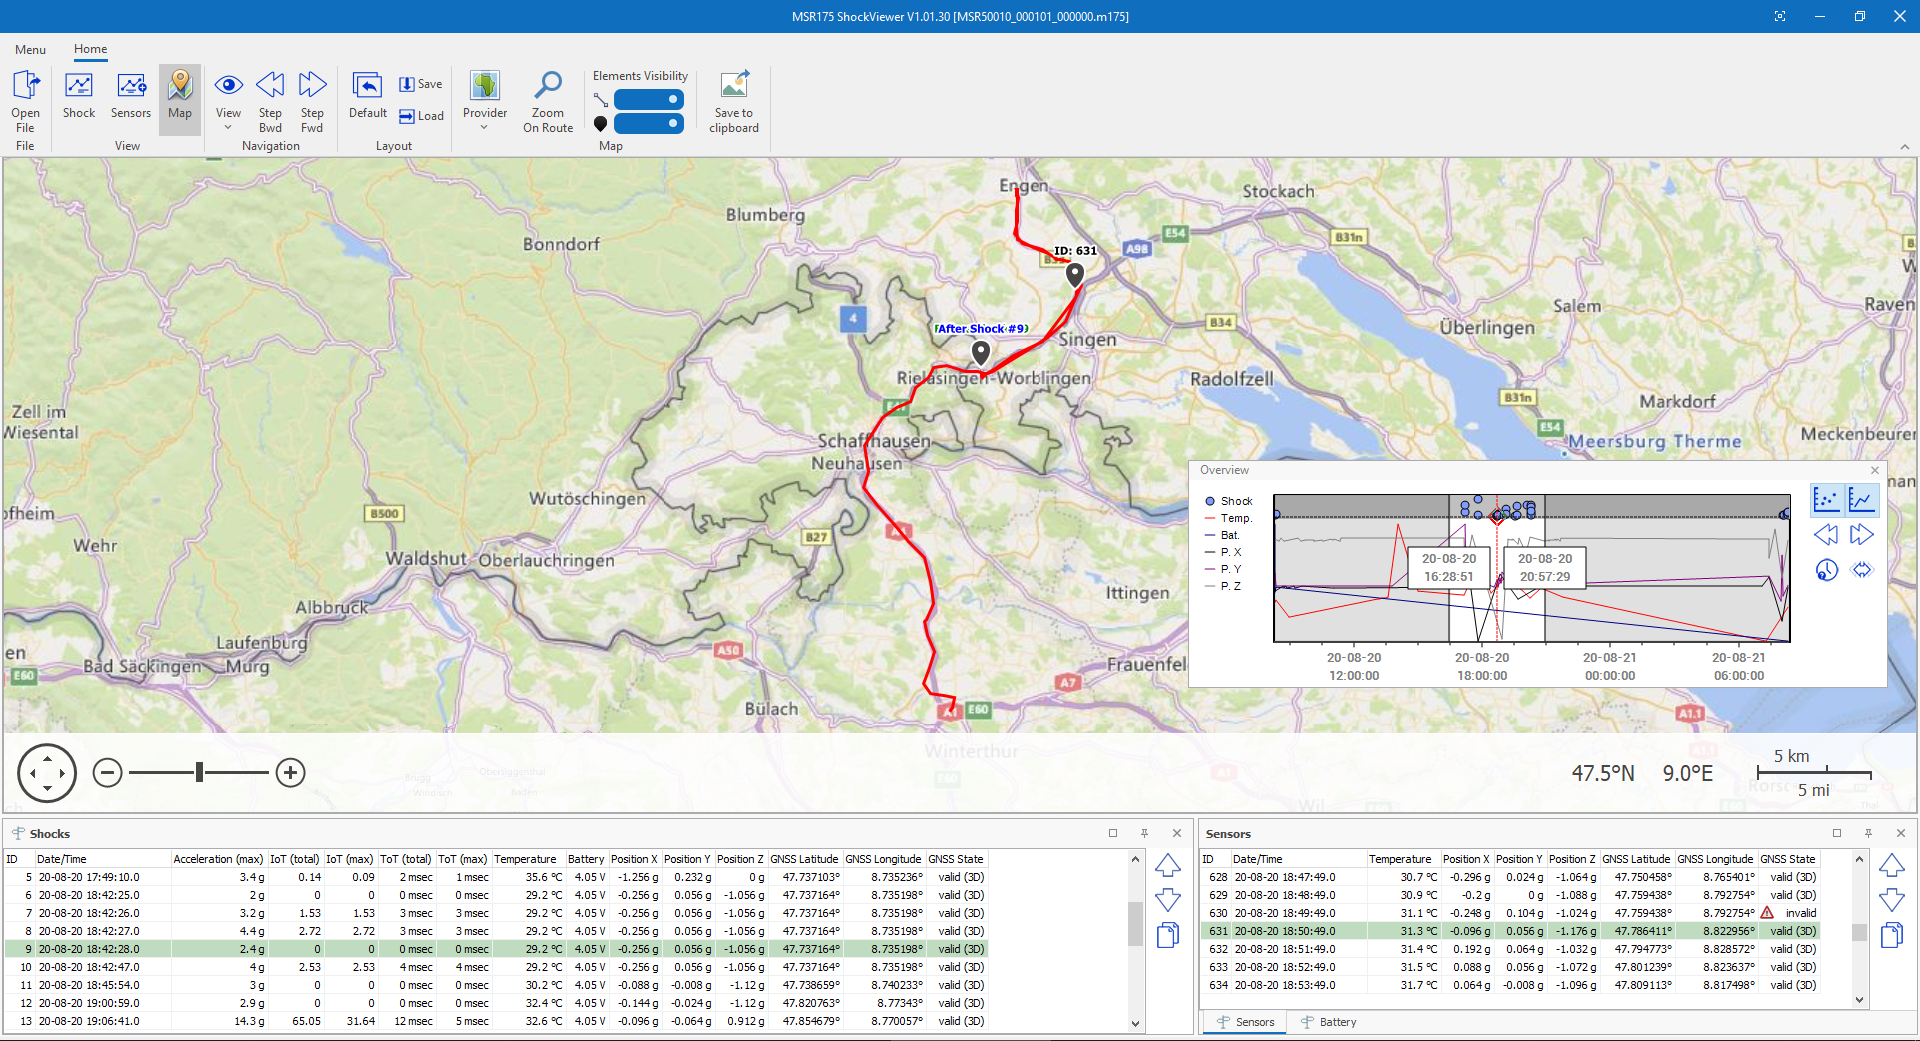Click the map zoom slider handle

pos(200,772)
